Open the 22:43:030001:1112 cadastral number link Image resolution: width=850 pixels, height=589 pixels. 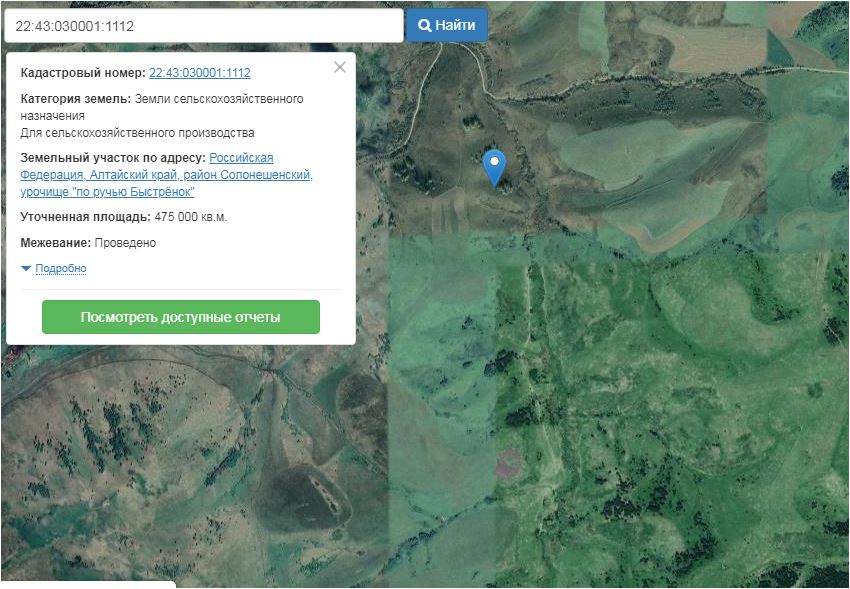(x=199, y=73)
